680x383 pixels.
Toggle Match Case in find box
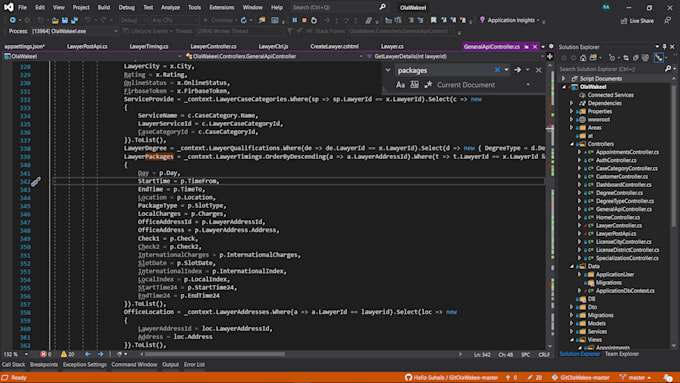[400, 85]
